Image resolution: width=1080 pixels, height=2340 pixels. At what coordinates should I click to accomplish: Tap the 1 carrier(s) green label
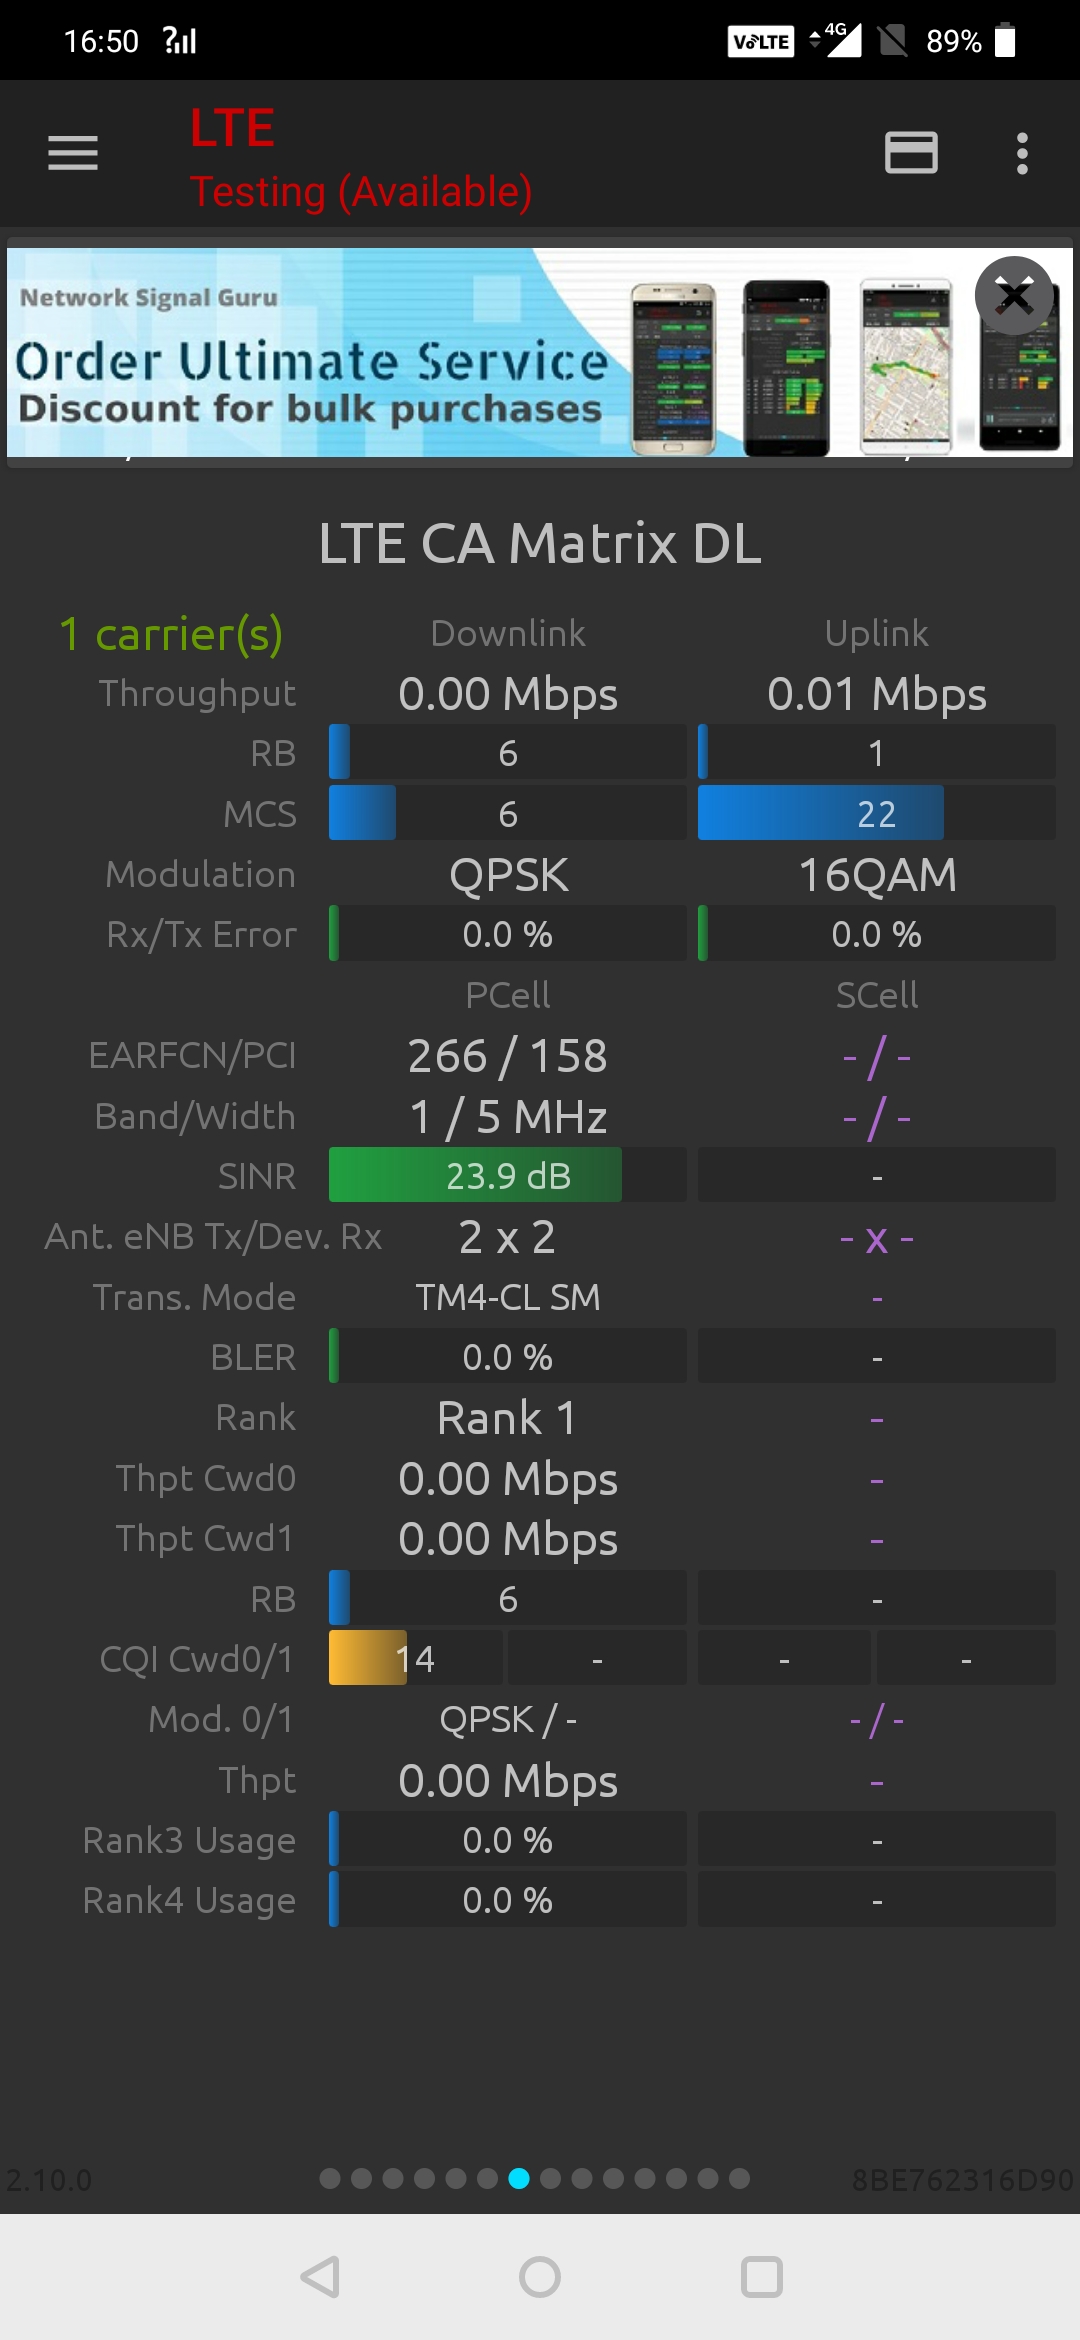tap(171, 634)
